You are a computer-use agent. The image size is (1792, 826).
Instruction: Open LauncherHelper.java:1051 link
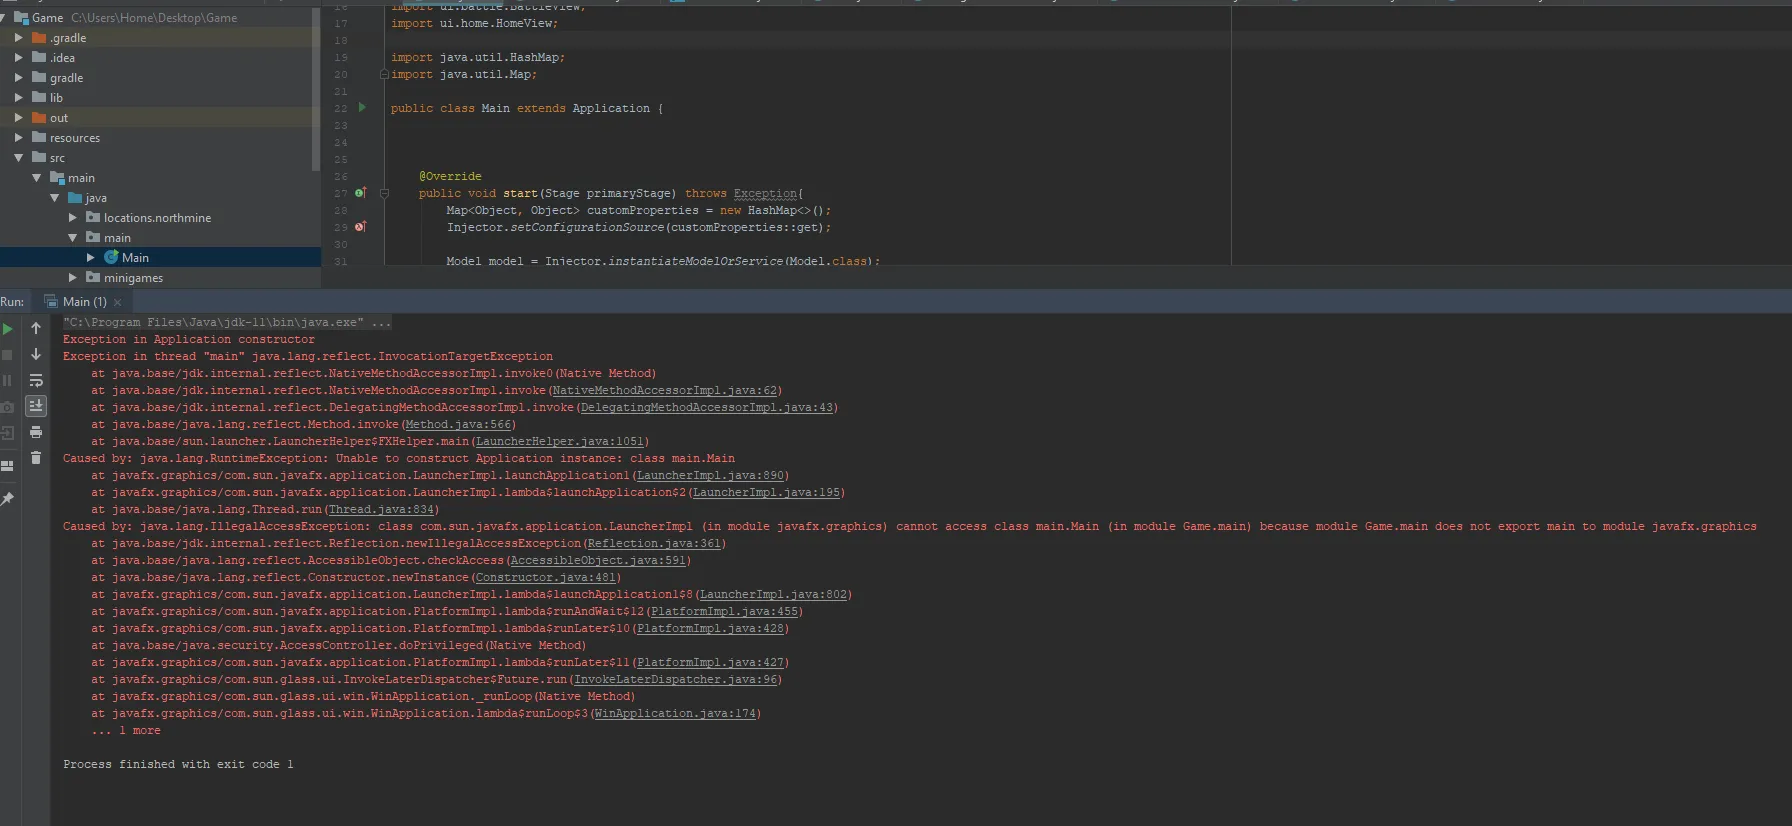point(560,441)
